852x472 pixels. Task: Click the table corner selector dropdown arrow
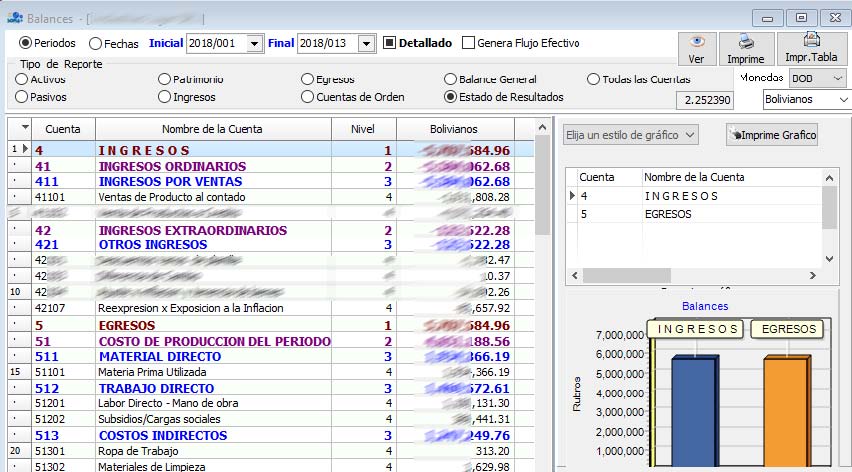click(25, 128)
